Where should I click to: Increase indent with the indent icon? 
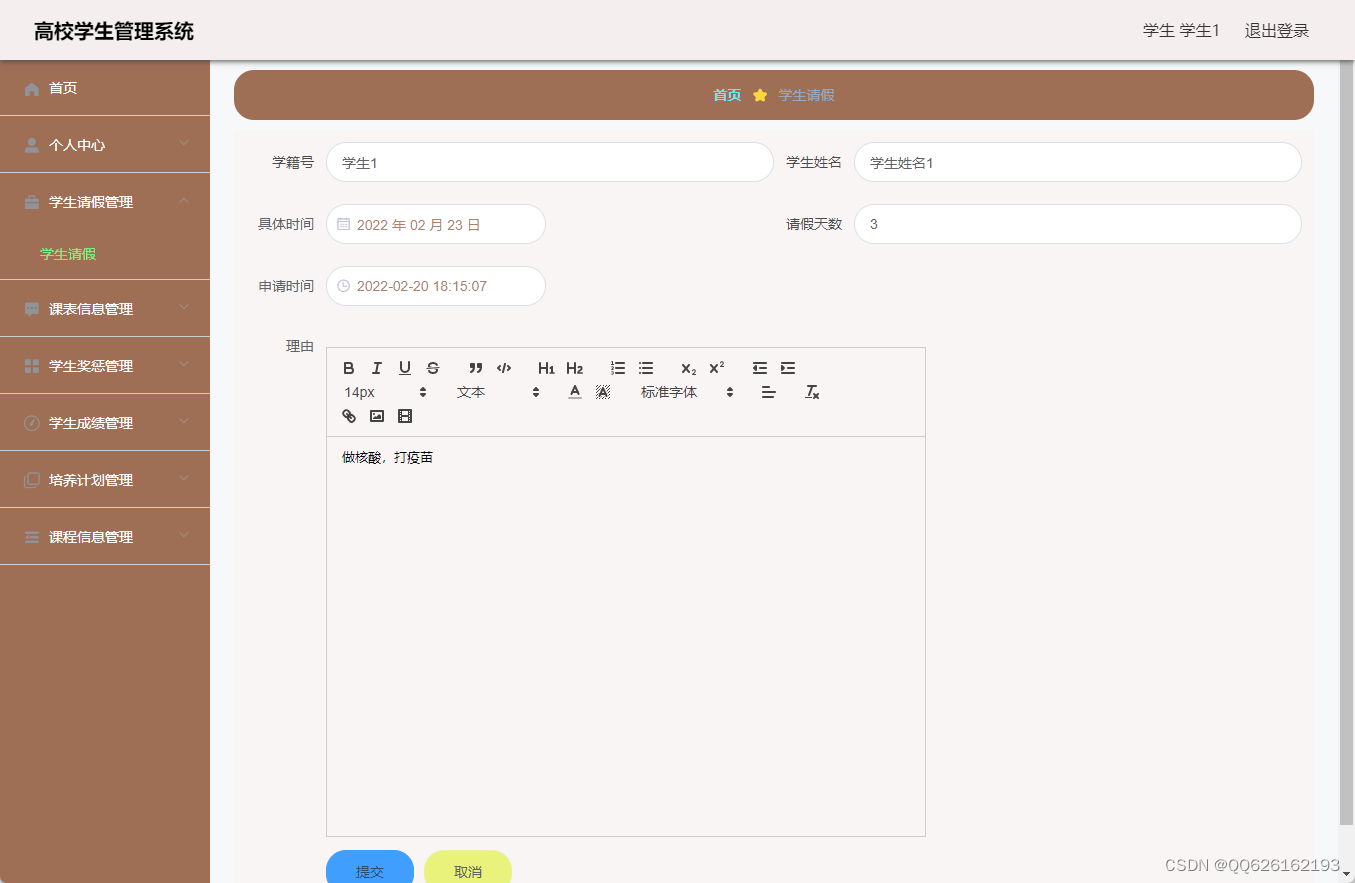[788, 368]
